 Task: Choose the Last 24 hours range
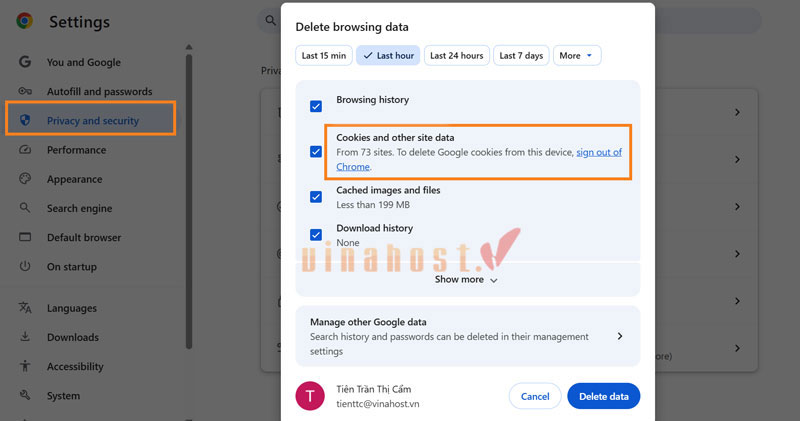pyautogui.click(x=457, y=56)
